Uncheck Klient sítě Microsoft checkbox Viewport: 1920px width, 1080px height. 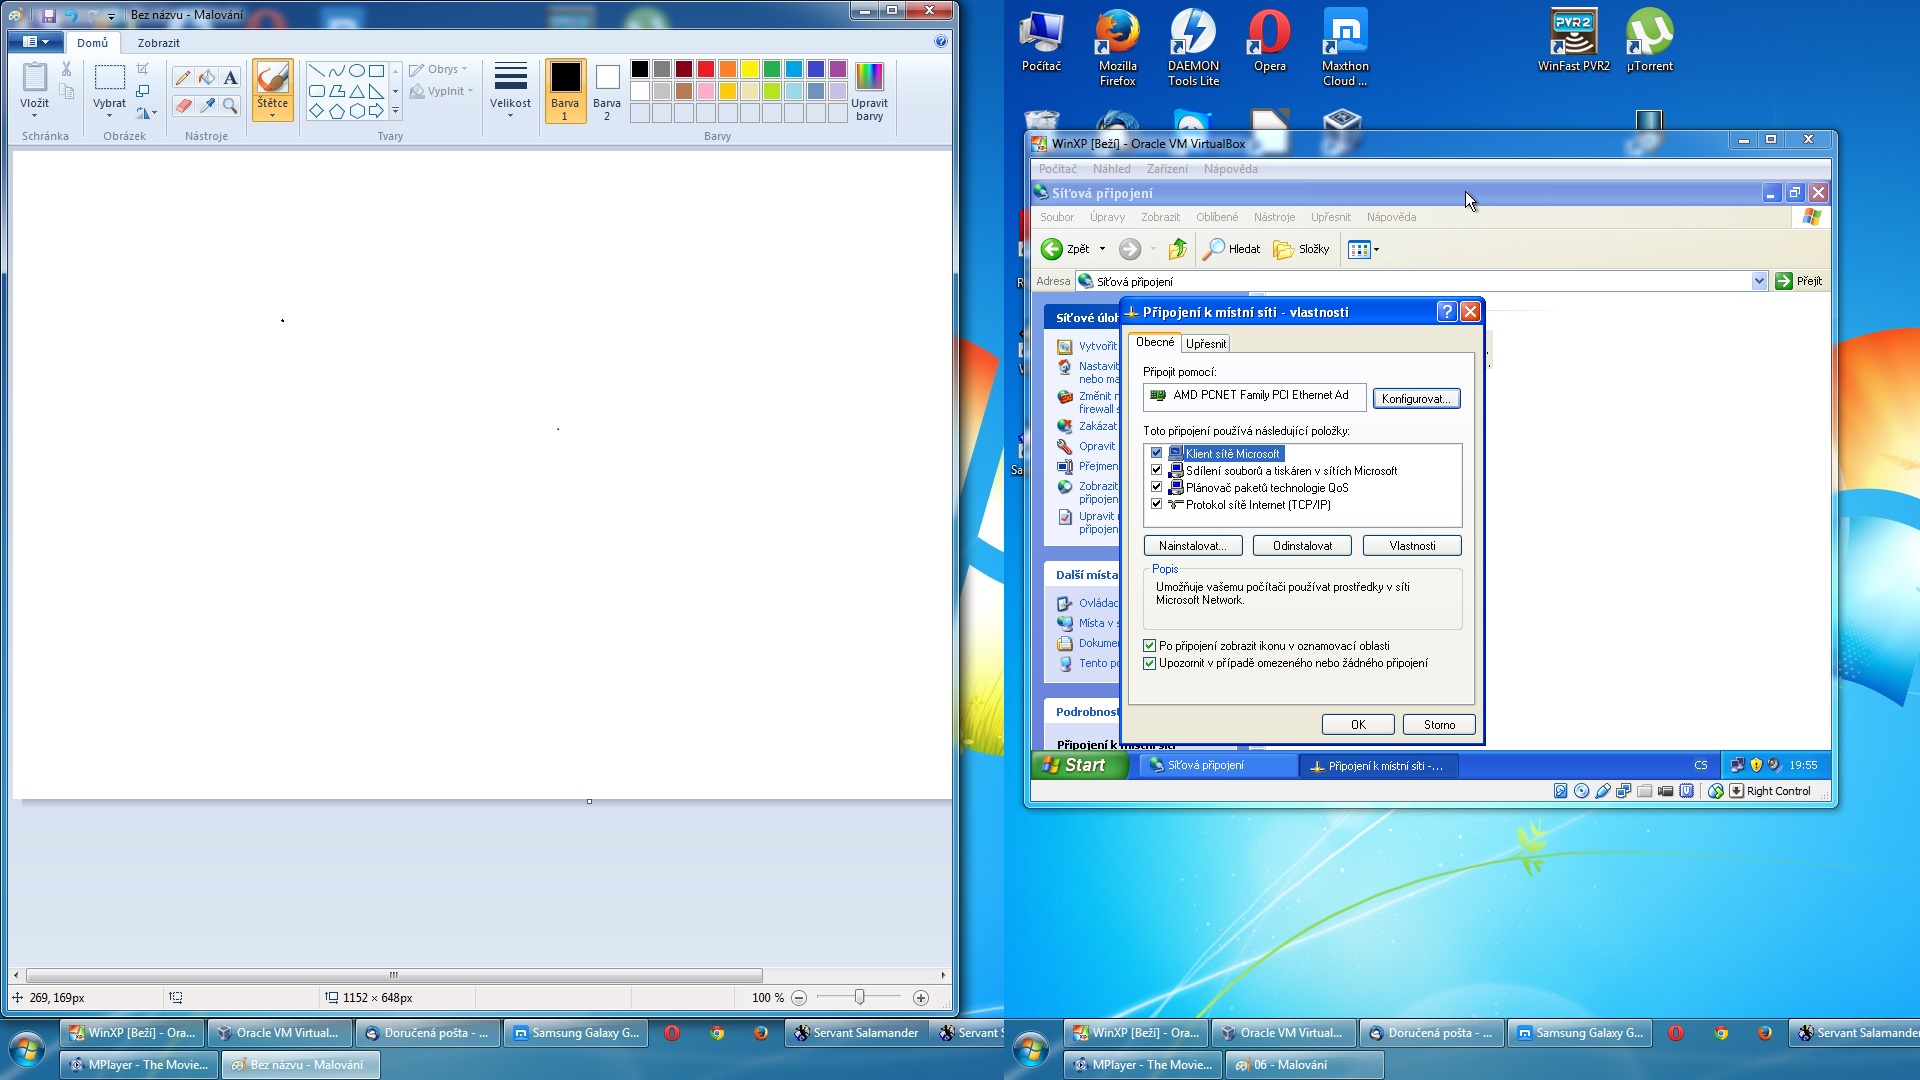1156,453
